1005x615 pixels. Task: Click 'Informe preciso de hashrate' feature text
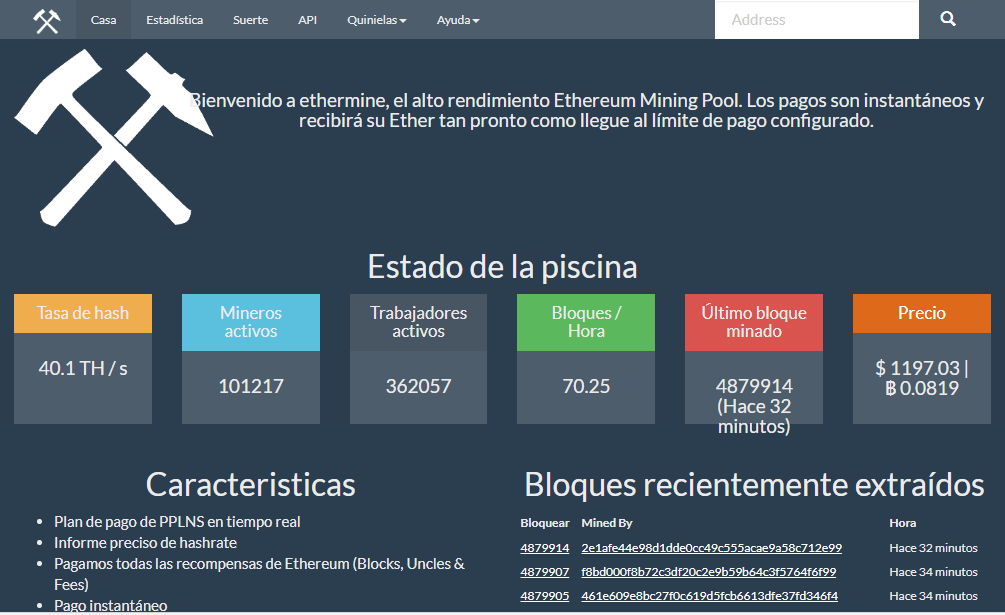pos(145,543)
